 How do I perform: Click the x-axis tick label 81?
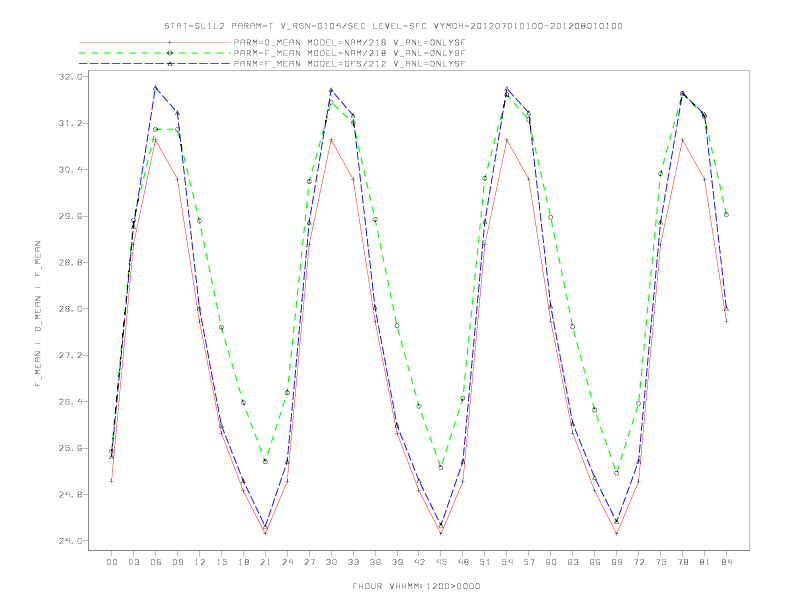[x=705, y=562]
